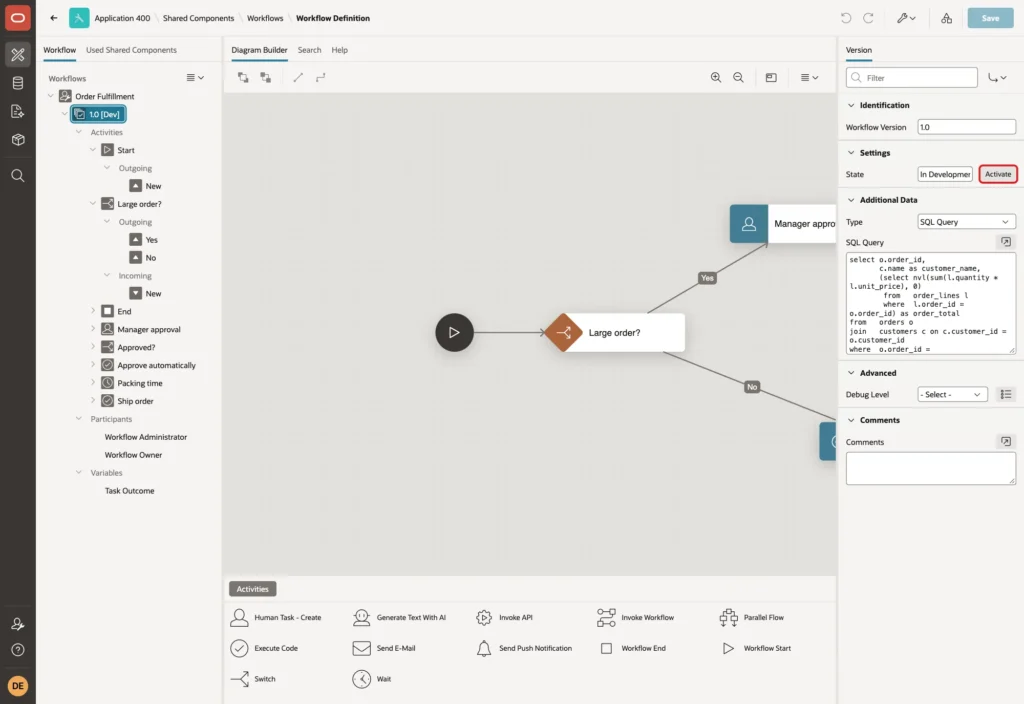Screen dimensions: 1024x704
Task: Click the Activate button
Action: coord(998,174)
